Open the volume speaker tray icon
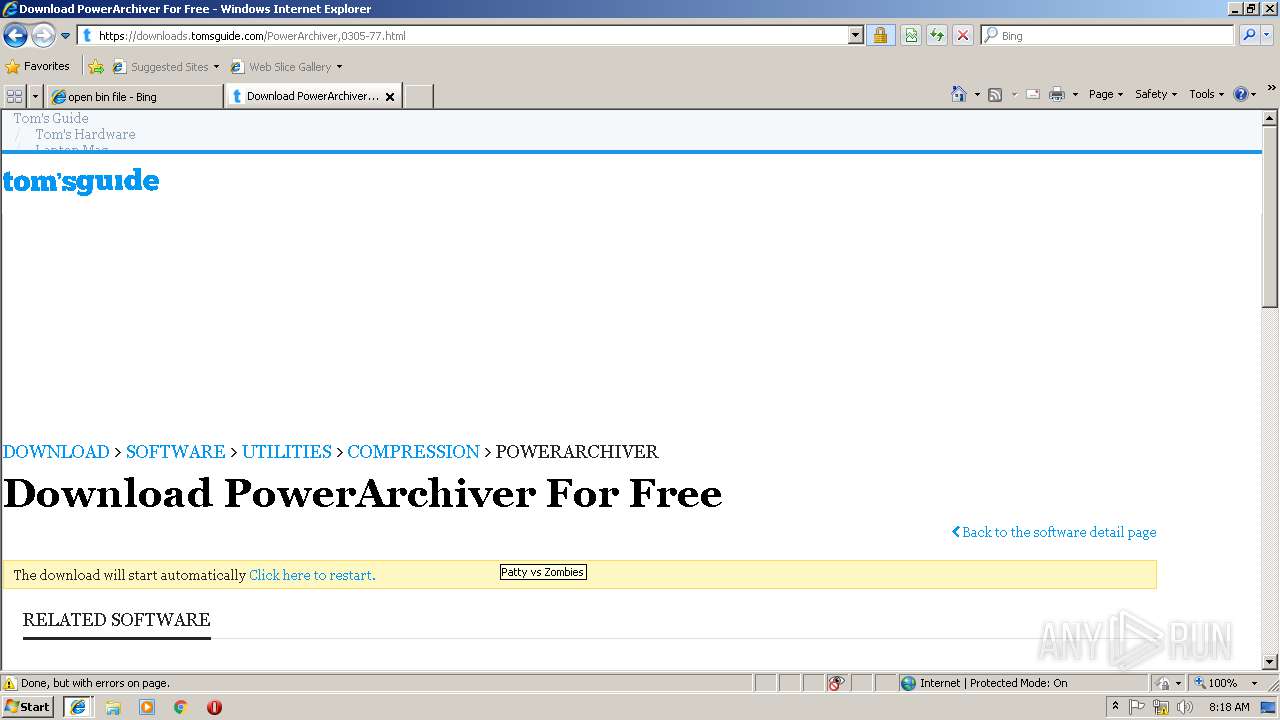 pos(1185,707)
